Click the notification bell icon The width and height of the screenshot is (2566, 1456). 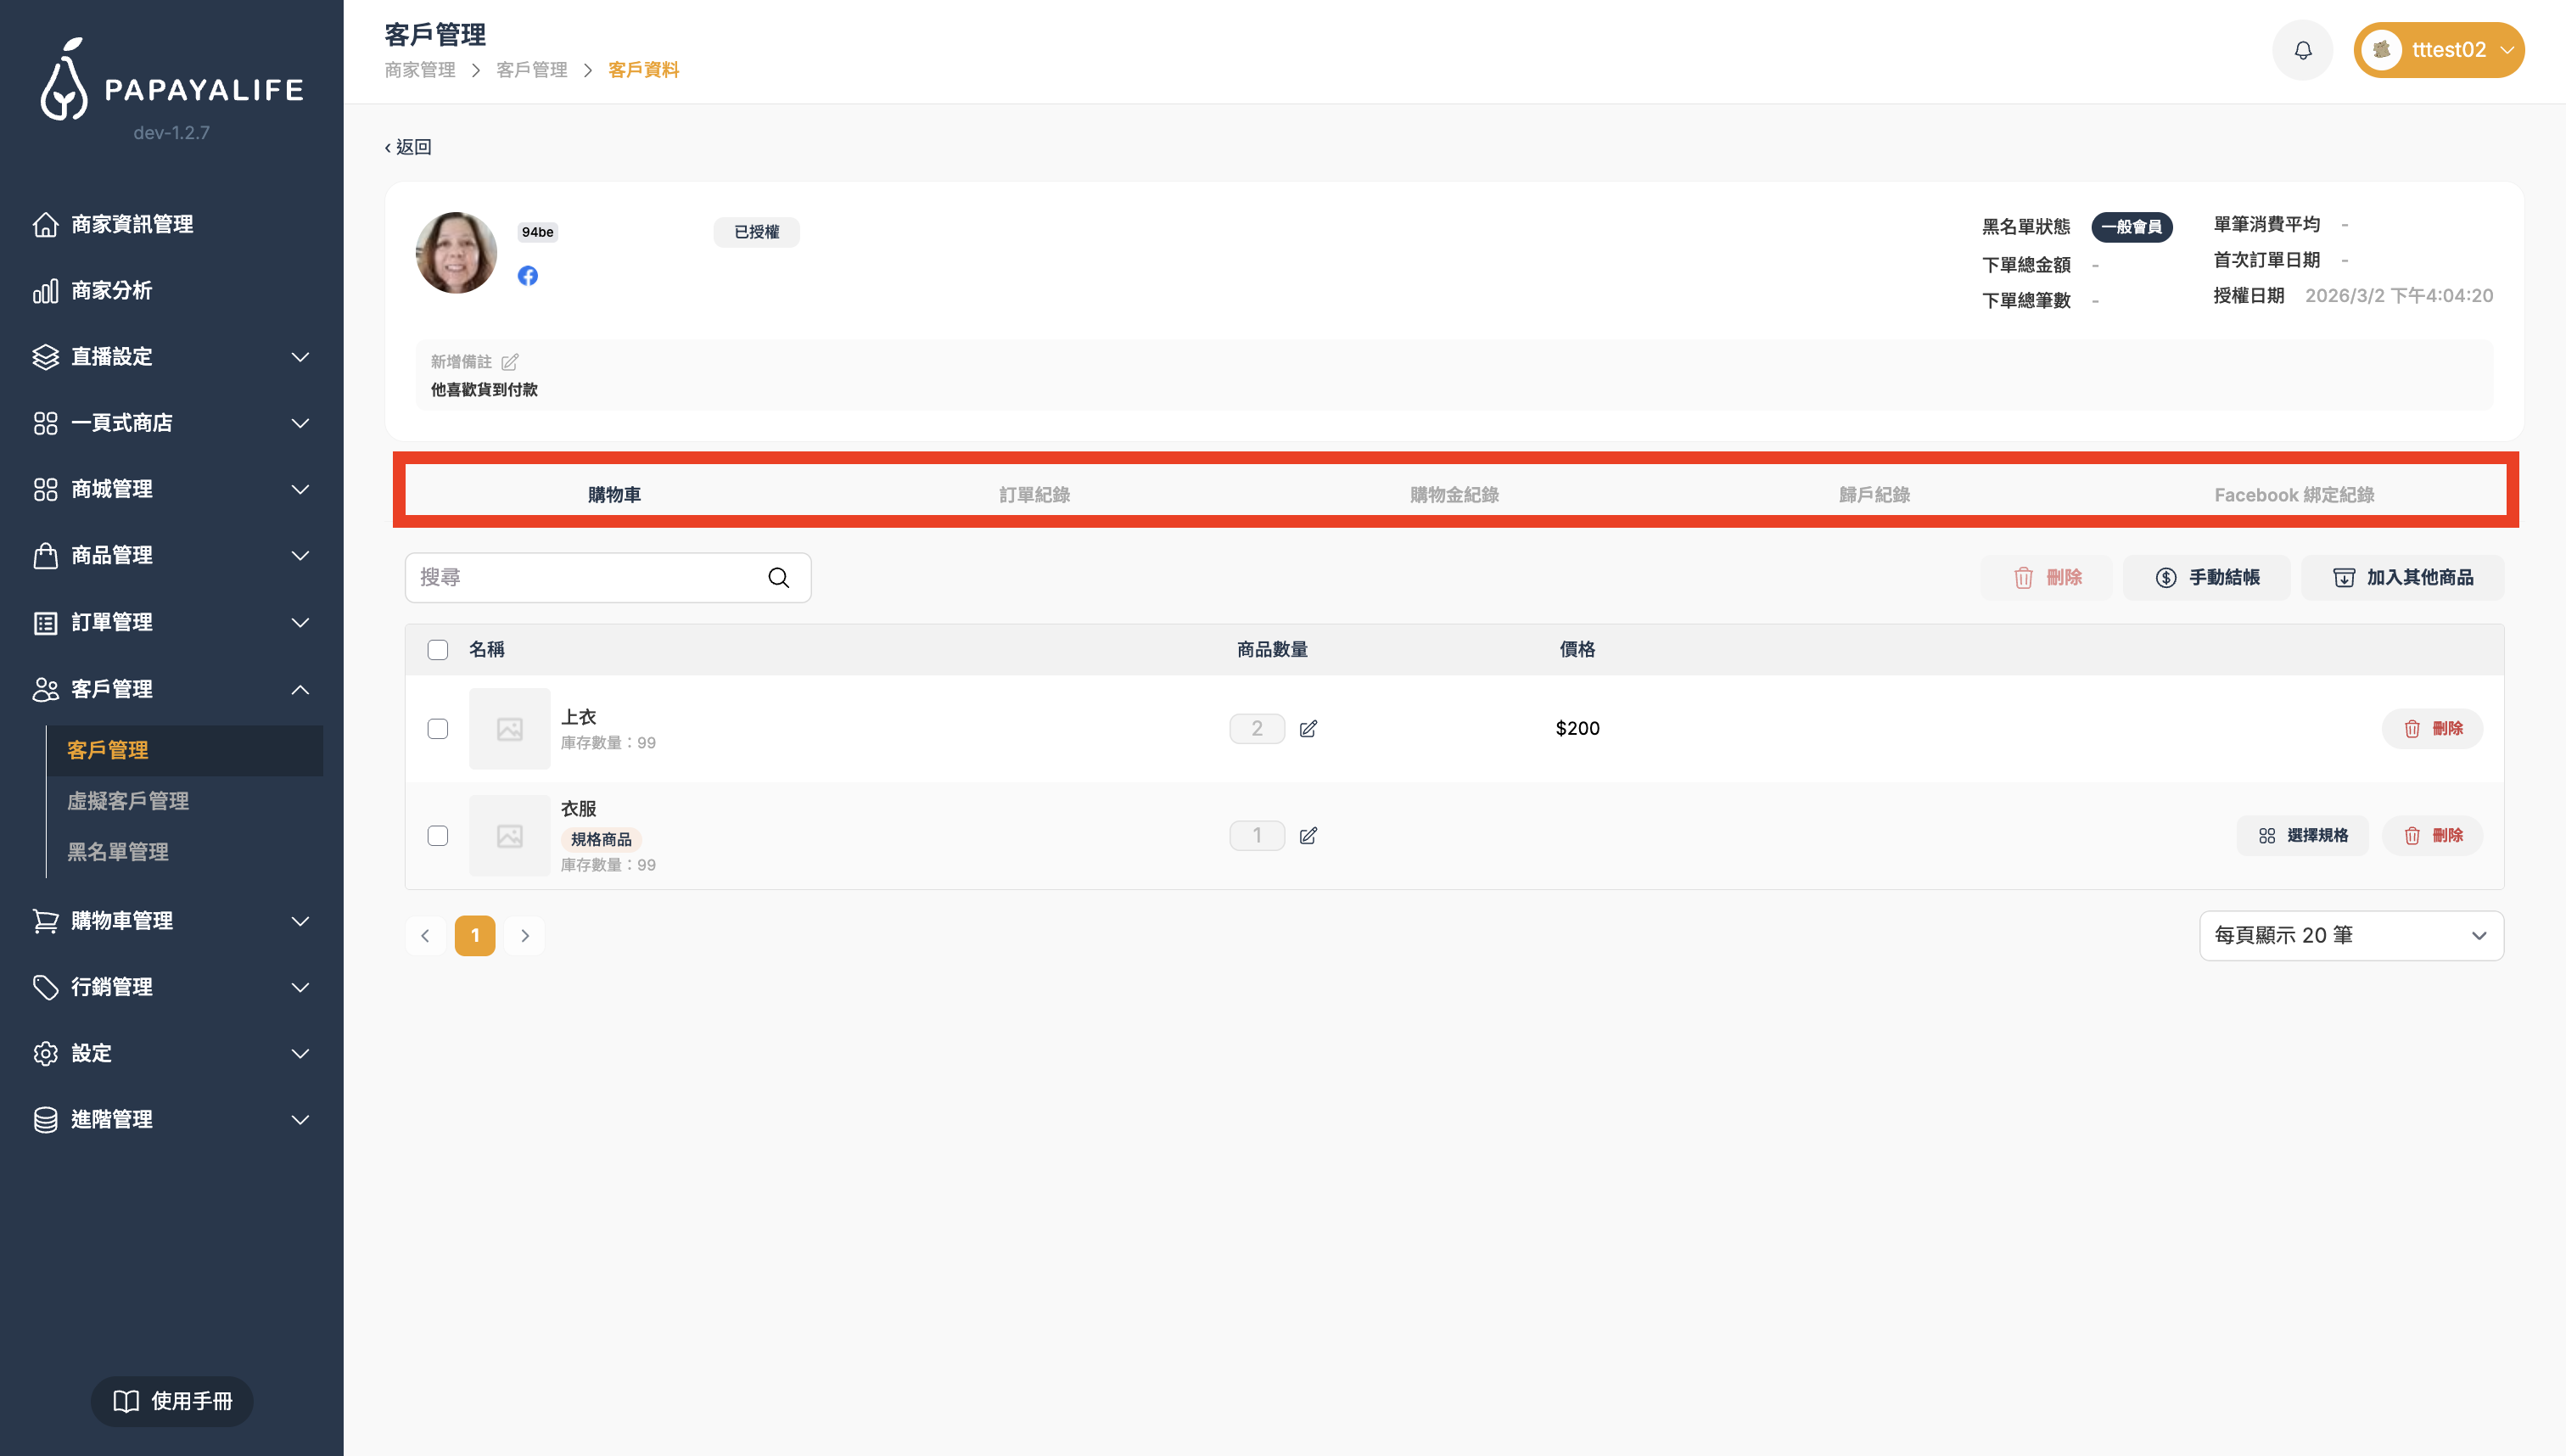pos(2302,50)
